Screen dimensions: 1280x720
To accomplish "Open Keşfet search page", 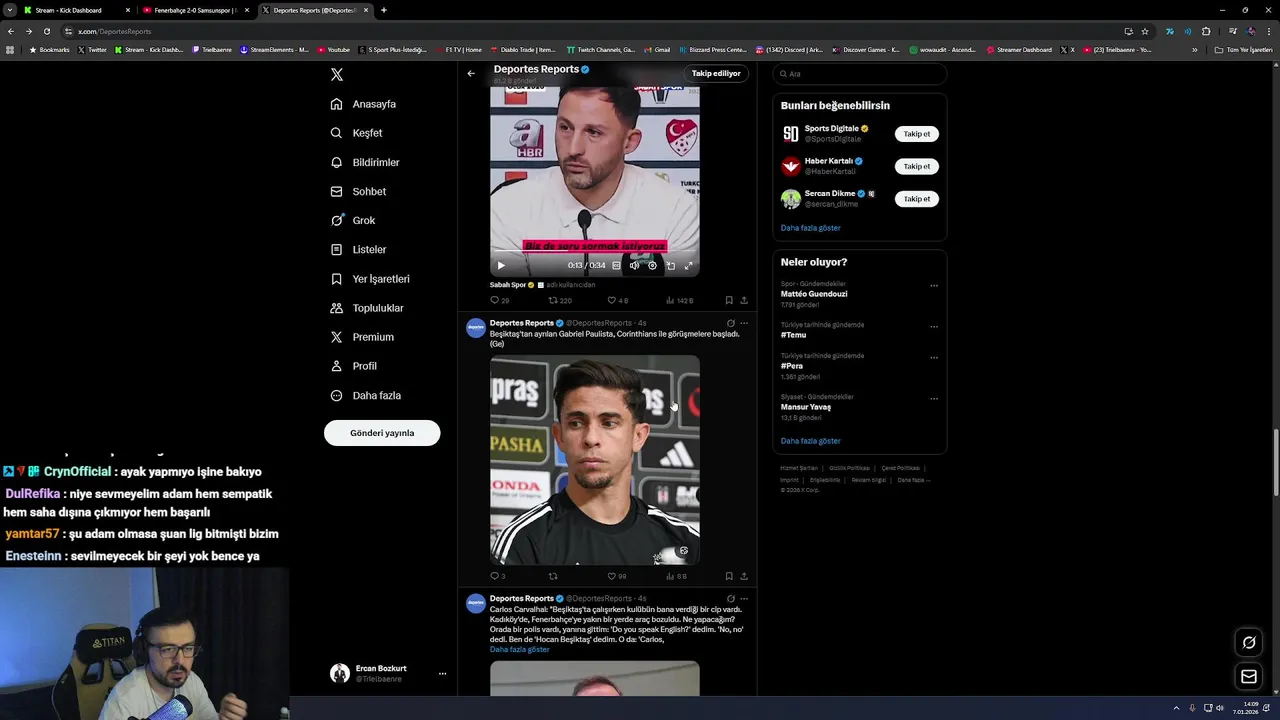I will [357, 133].
